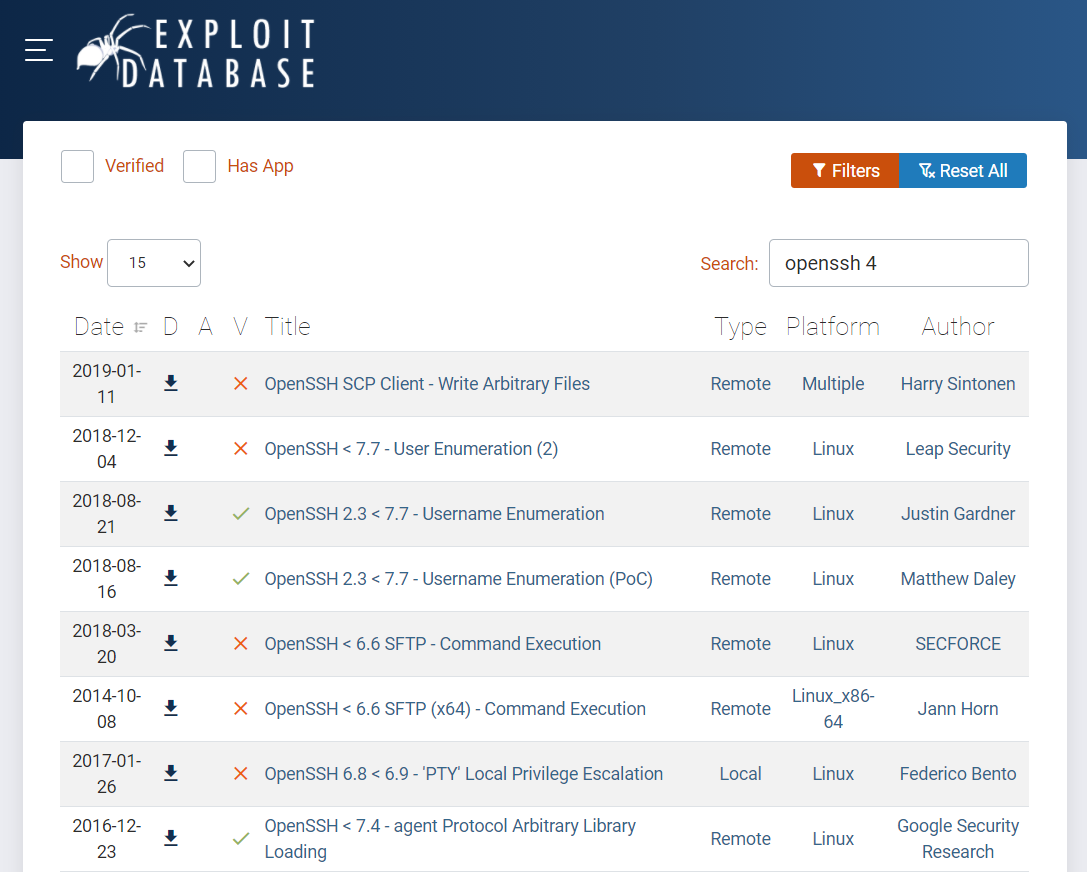
Task: Click unverified X icon in Federico Bento row
Action: click(x=241, y=774)
